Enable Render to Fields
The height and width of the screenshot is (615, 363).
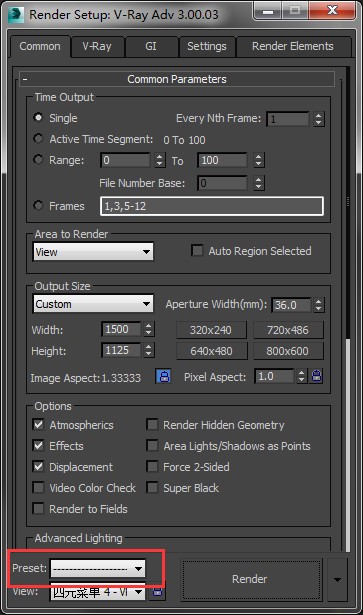pyautogui.click(x=38, y=509)
